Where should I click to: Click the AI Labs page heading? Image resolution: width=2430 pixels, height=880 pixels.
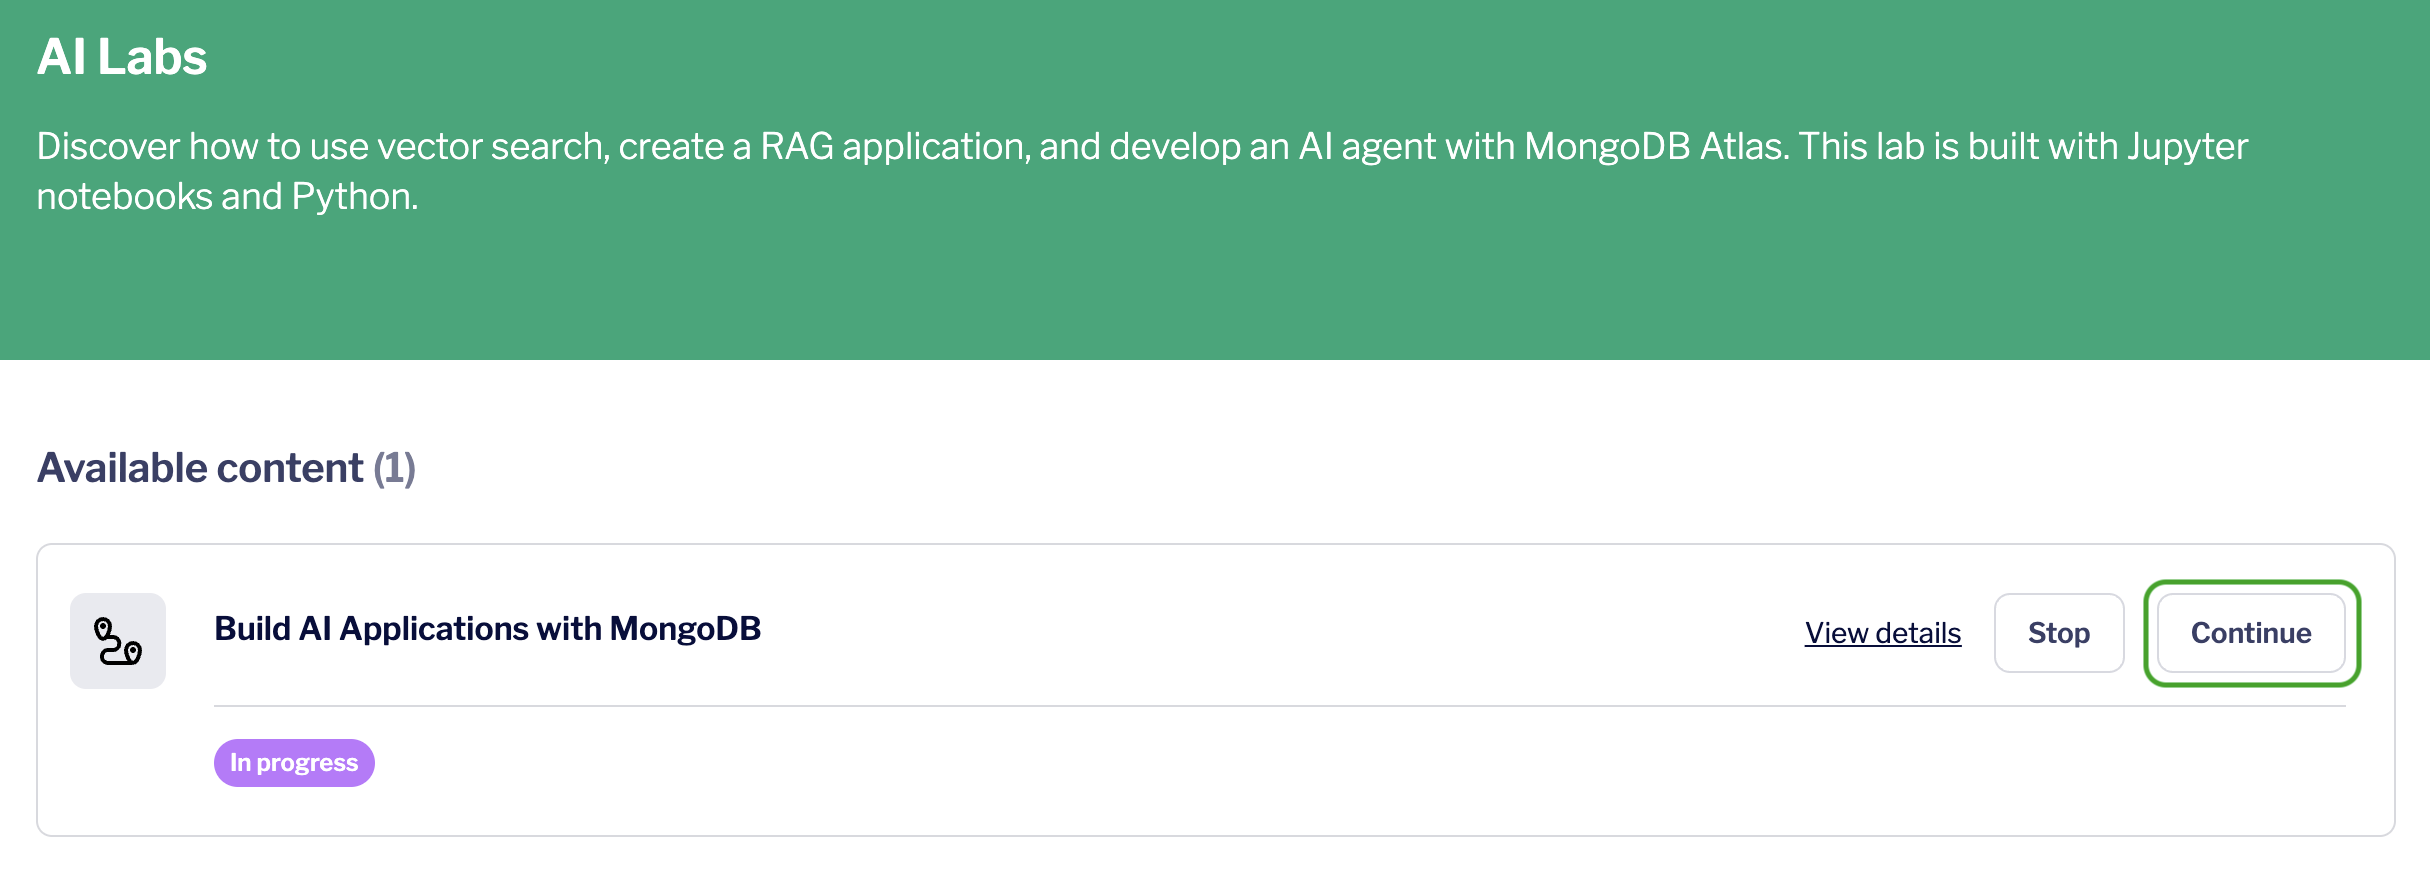(122, 57)
